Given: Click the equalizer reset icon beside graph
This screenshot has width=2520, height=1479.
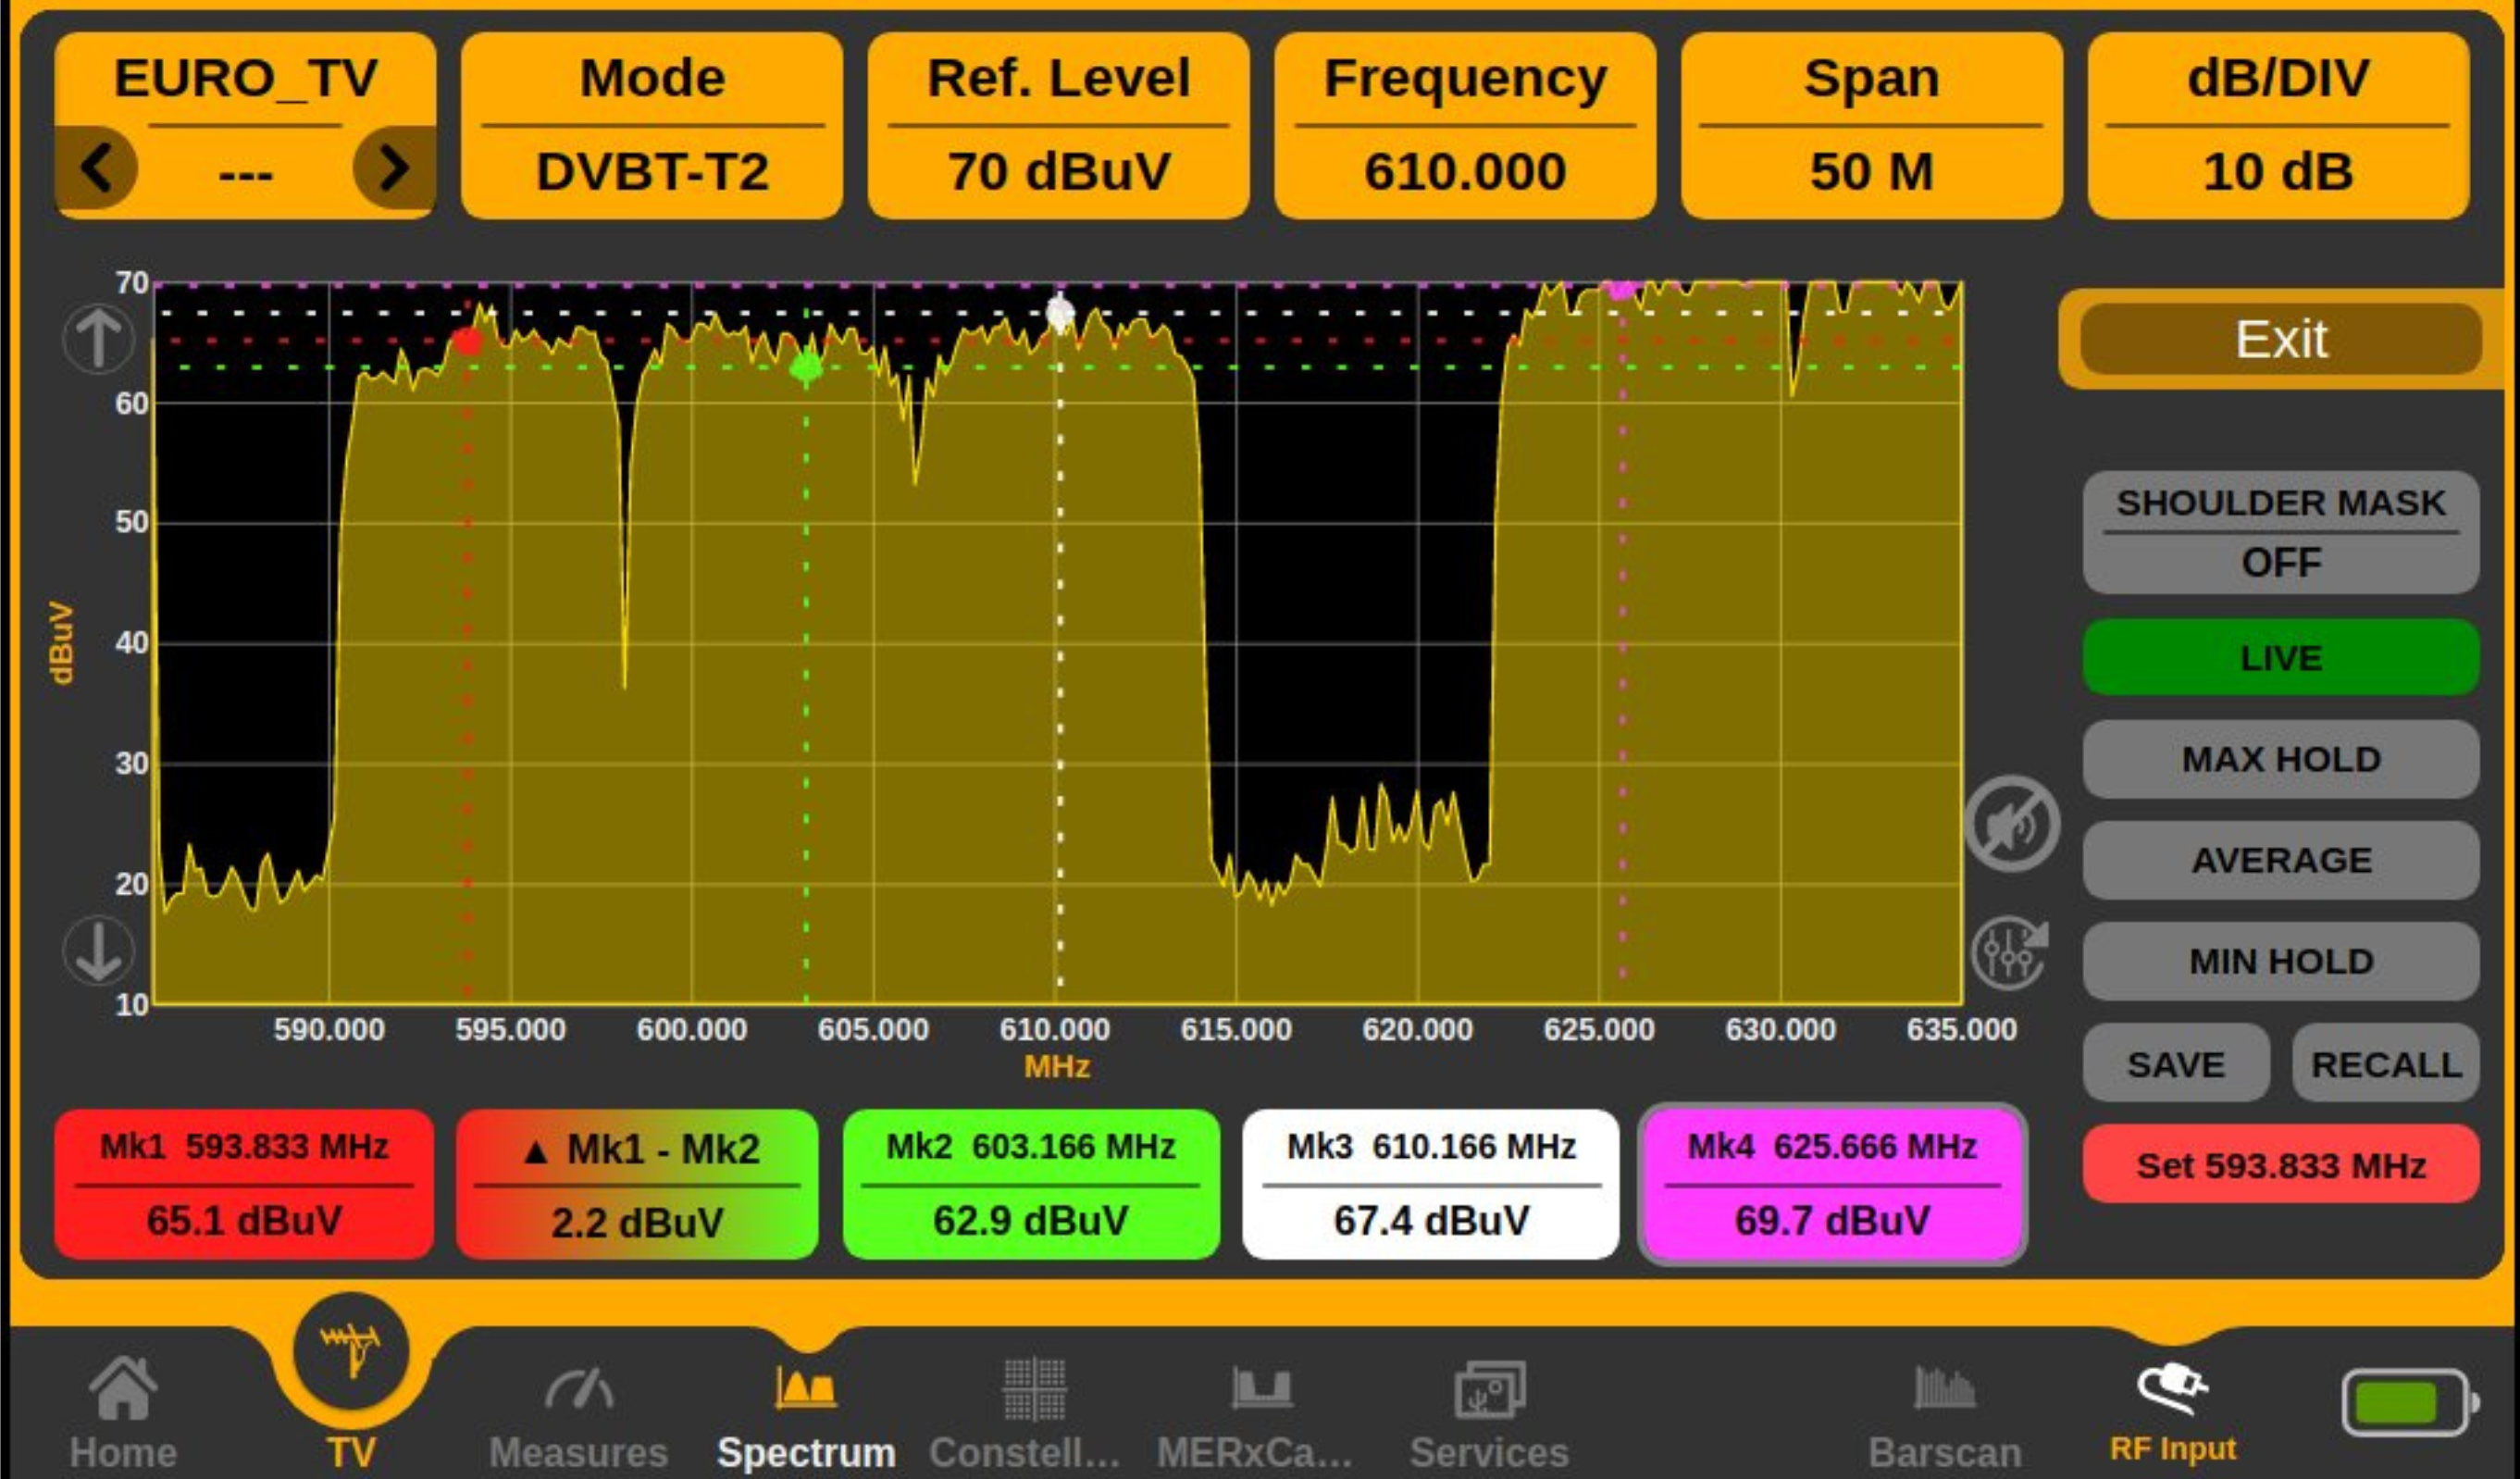Looking at the screenshot, I should tap(2010, 953).
